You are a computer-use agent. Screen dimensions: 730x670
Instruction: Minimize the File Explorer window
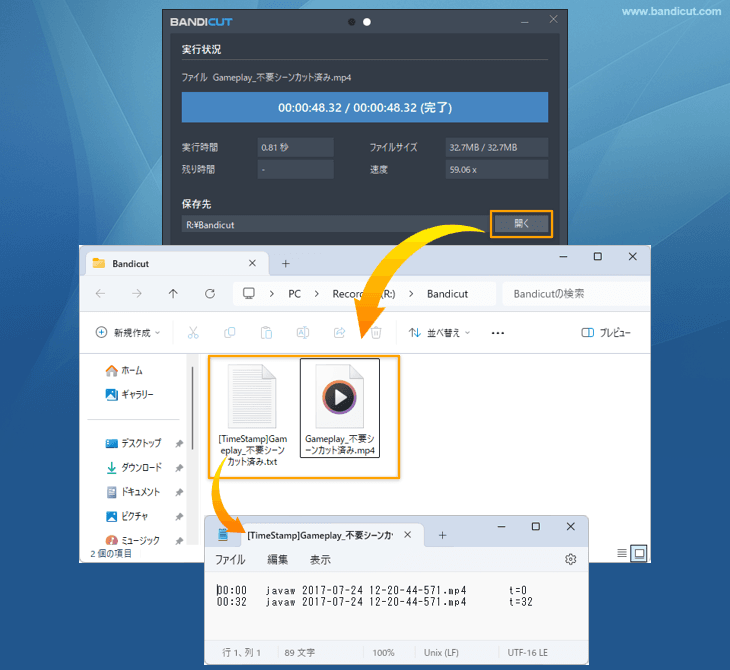click(563, 257)
